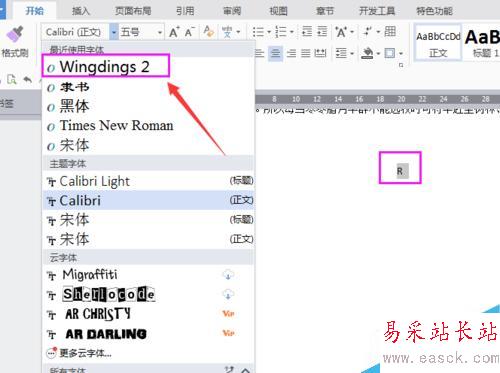
Task: Toggle justify alignment
Action: [306, 53]
